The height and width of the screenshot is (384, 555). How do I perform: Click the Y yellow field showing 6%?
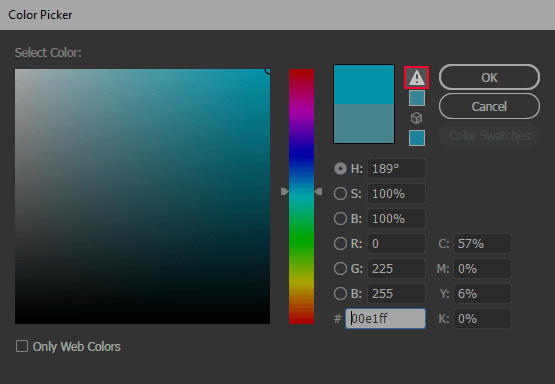pyautogui.click(x=482, y=293)
